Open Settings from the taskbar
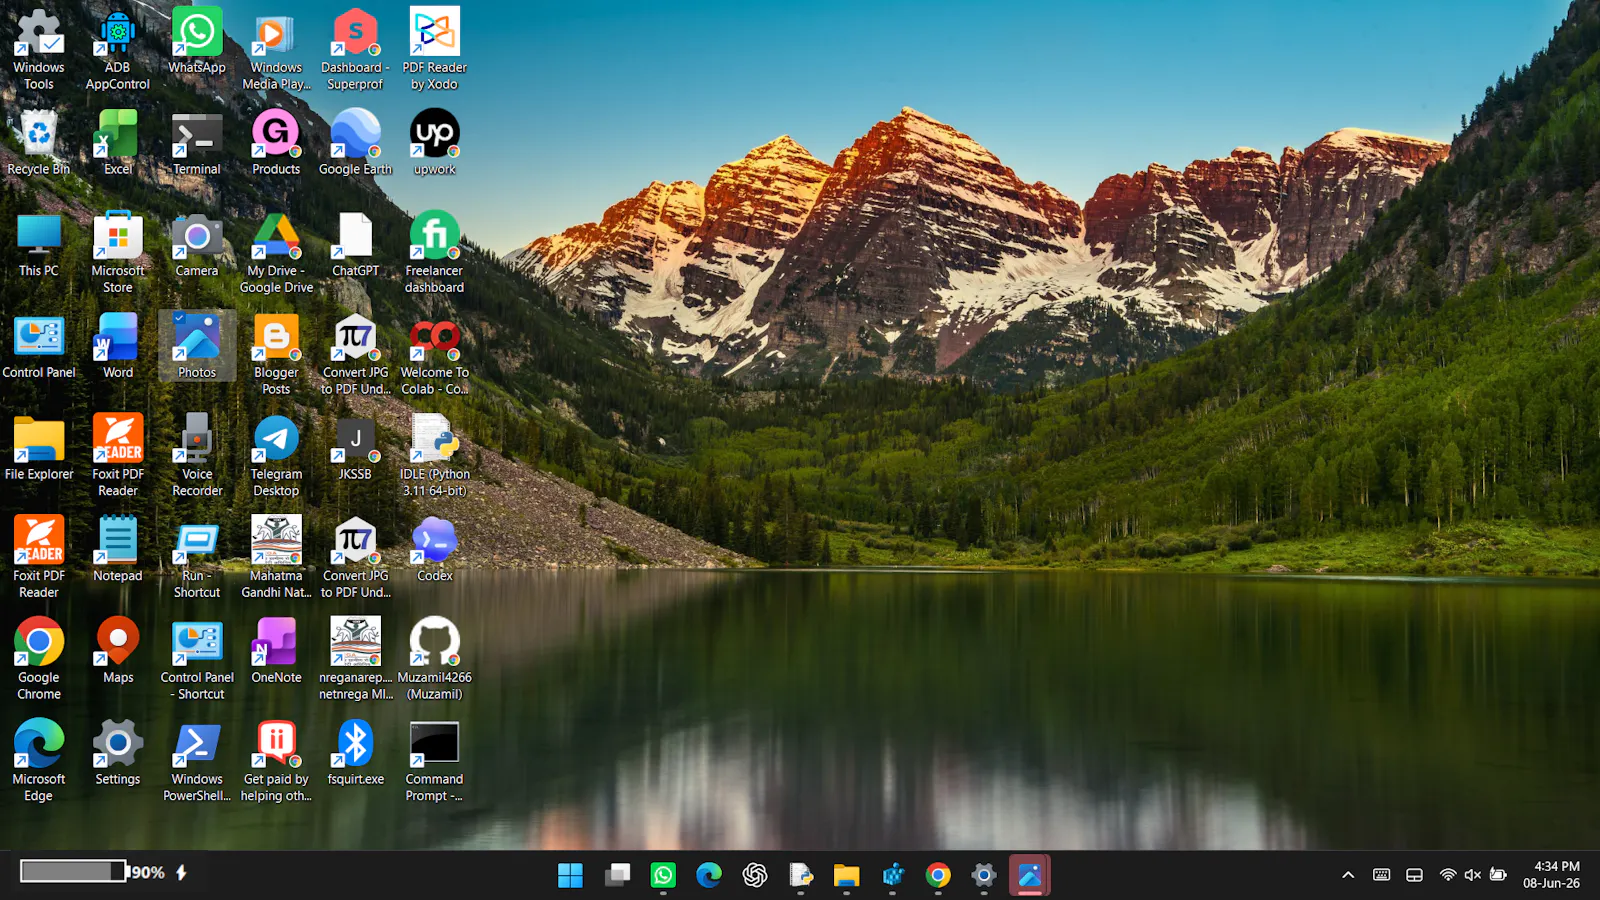1600x900 pixels. (984, 876)
